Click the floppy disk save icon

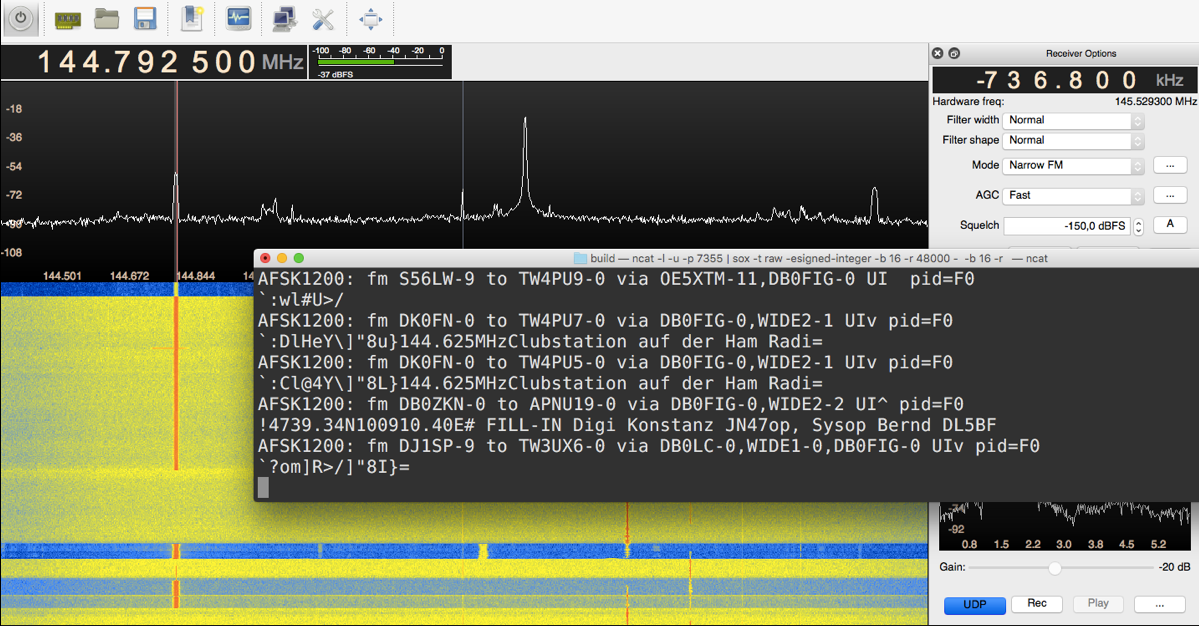tap(145, 19)
